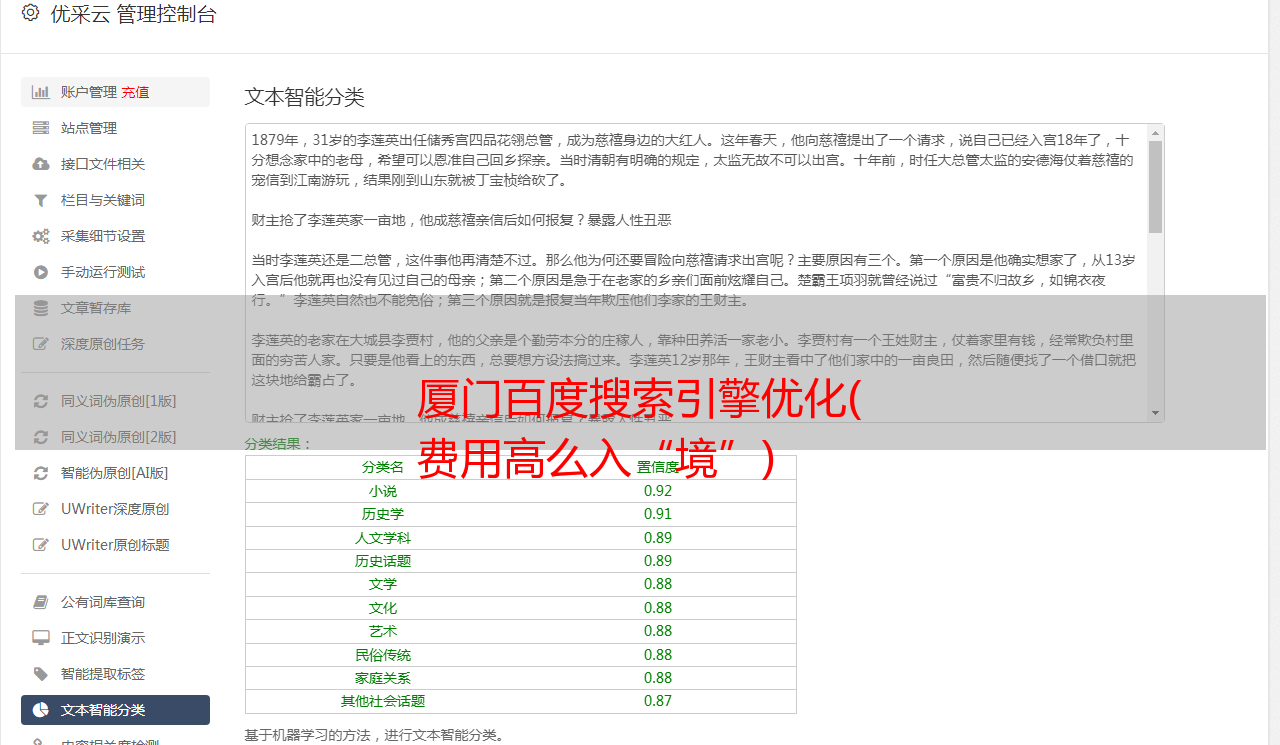Open 采集细节设置 settings
The image size is (1280, 745).
tap(115, 236)
